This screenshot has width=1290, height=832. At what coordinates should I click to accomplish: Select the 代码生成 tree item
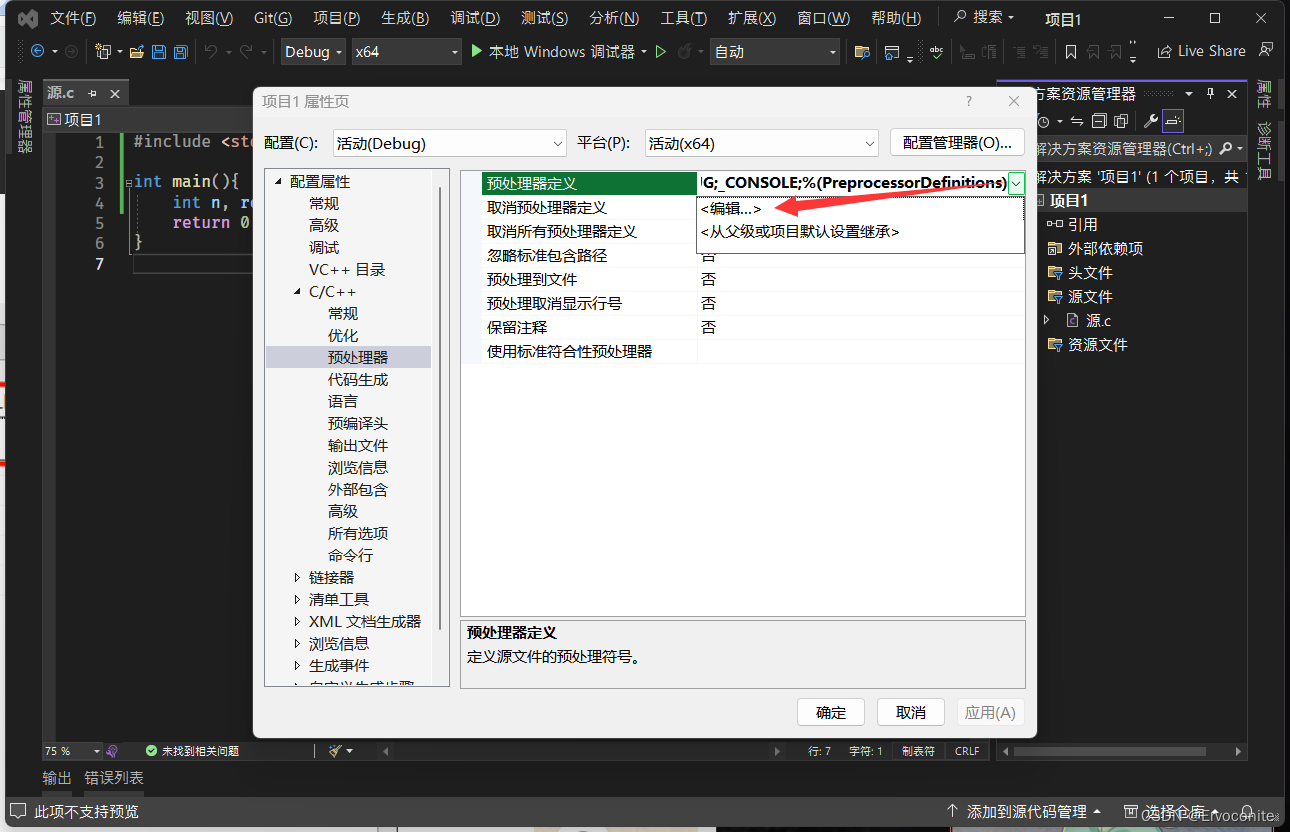coord(358,380)
